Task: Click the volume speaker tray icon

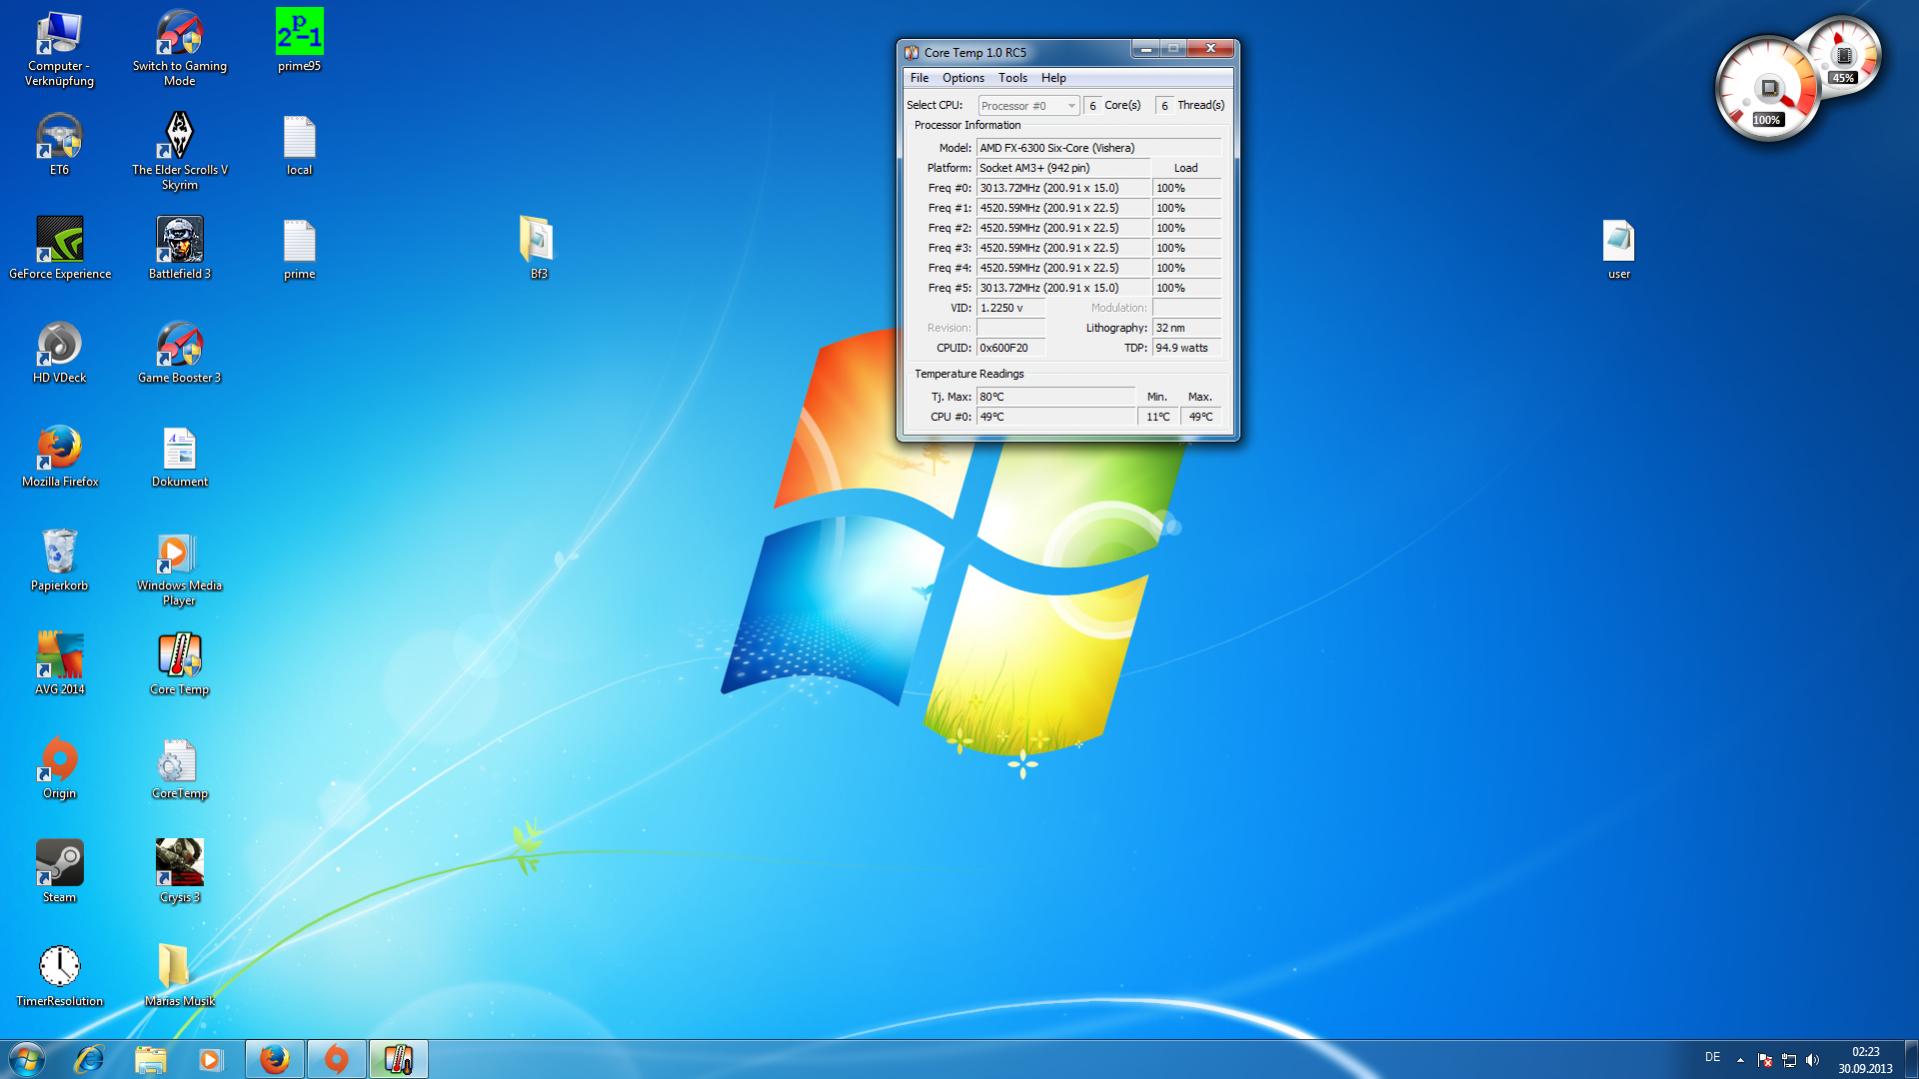Action: (1813, 1060)
